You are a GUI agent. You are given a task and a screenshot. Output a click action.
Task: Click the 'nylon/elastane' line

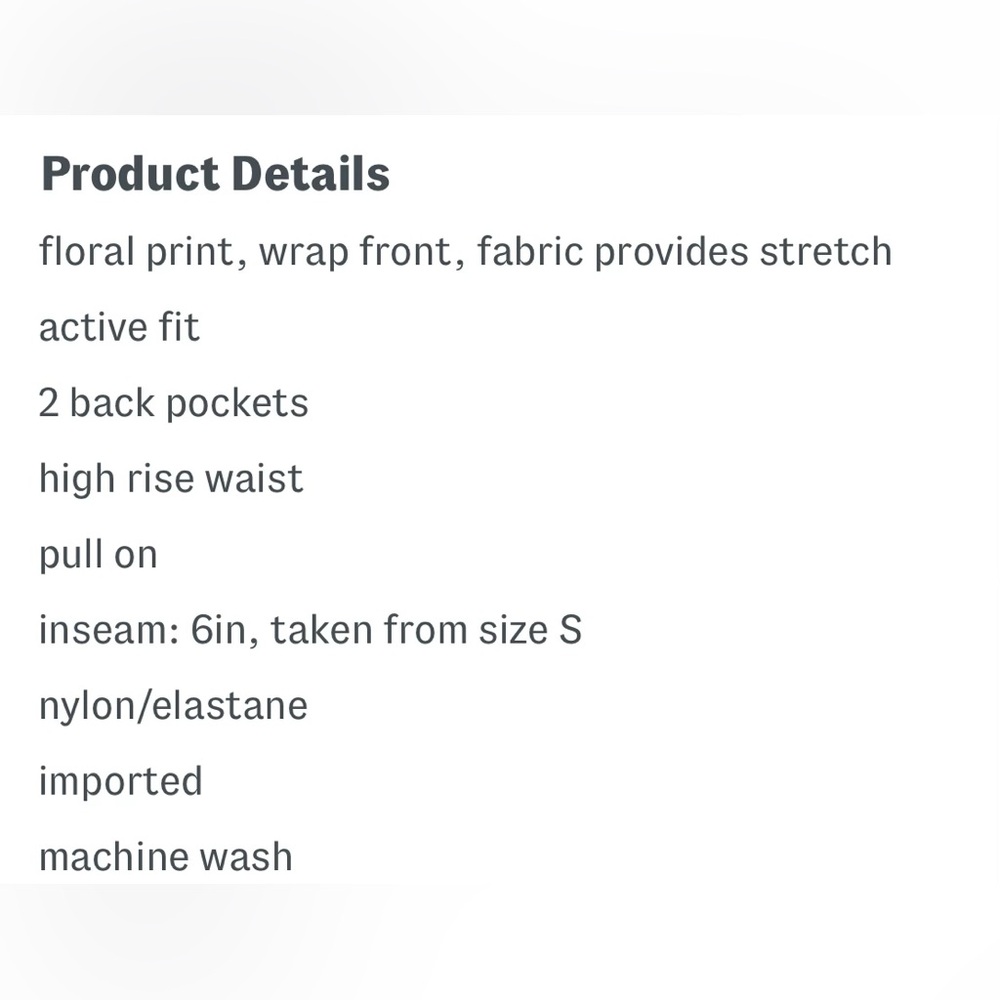coord(173,706)
